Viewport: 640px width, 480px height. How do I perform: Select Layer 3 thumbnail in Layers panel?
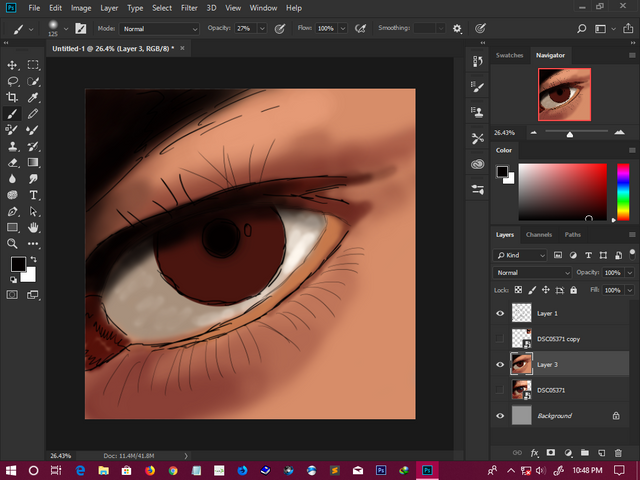pos(521,364)
